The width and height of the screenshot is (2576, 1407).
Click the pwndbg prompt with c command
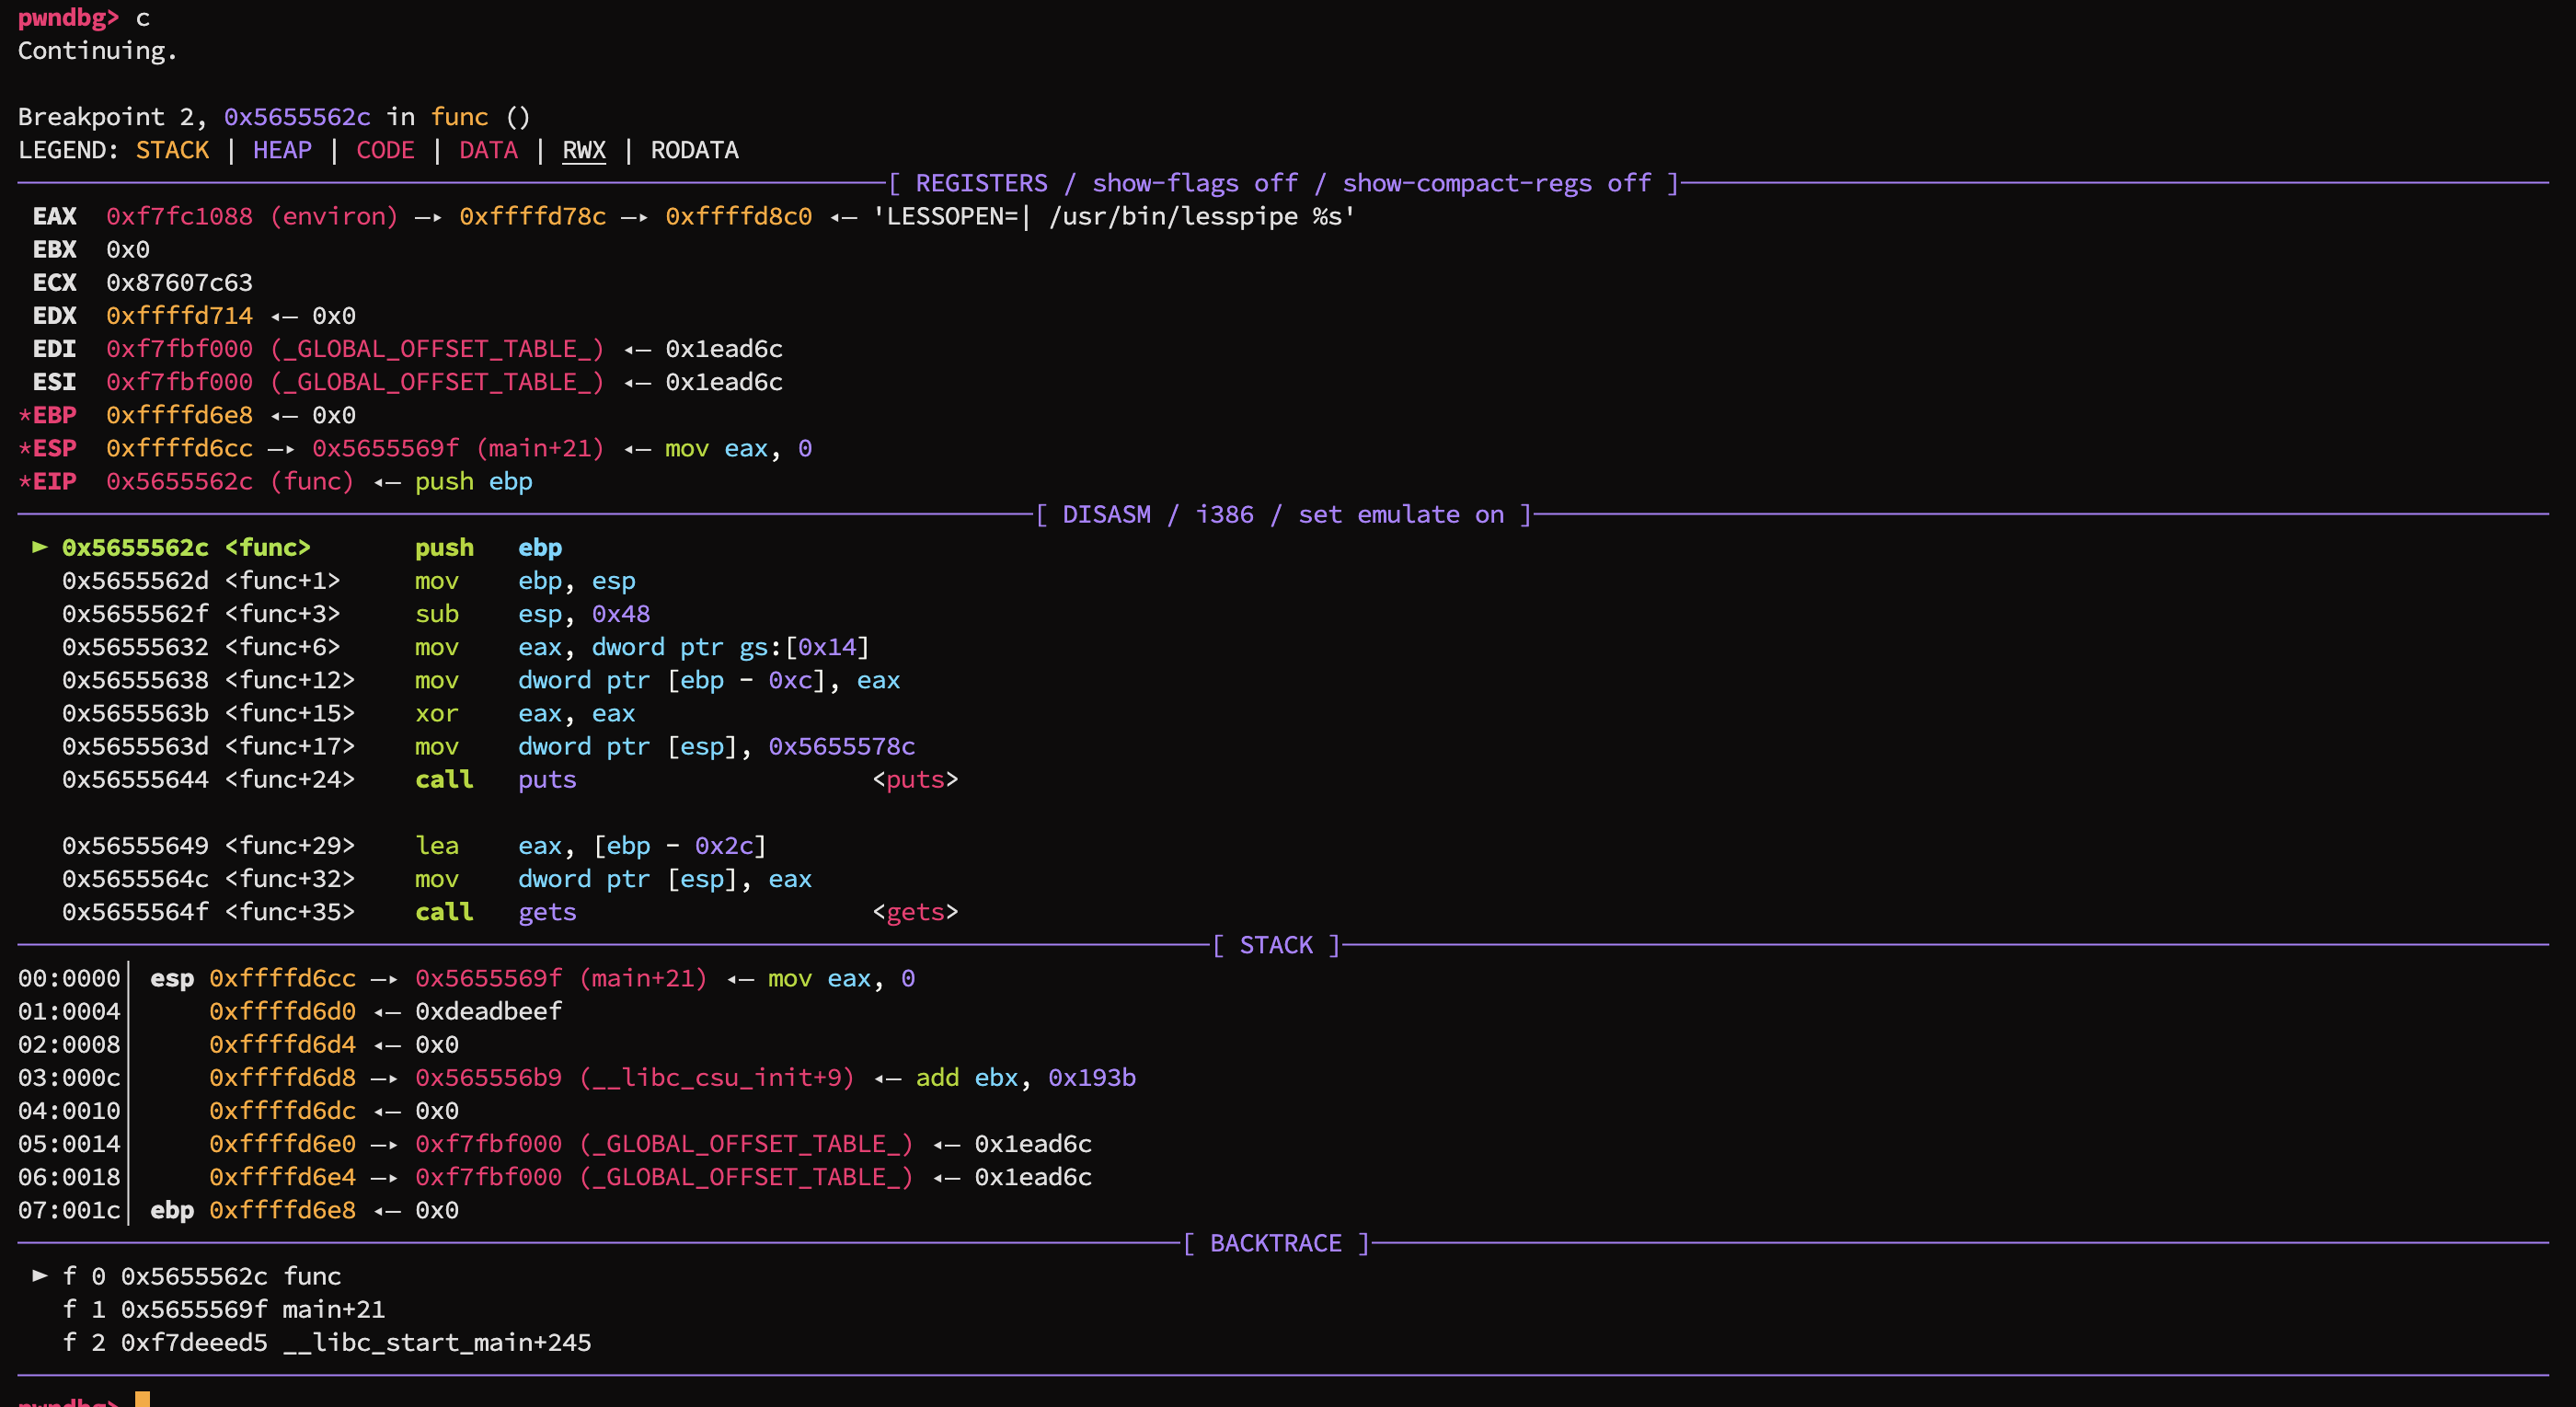click(x=84, y=18)
